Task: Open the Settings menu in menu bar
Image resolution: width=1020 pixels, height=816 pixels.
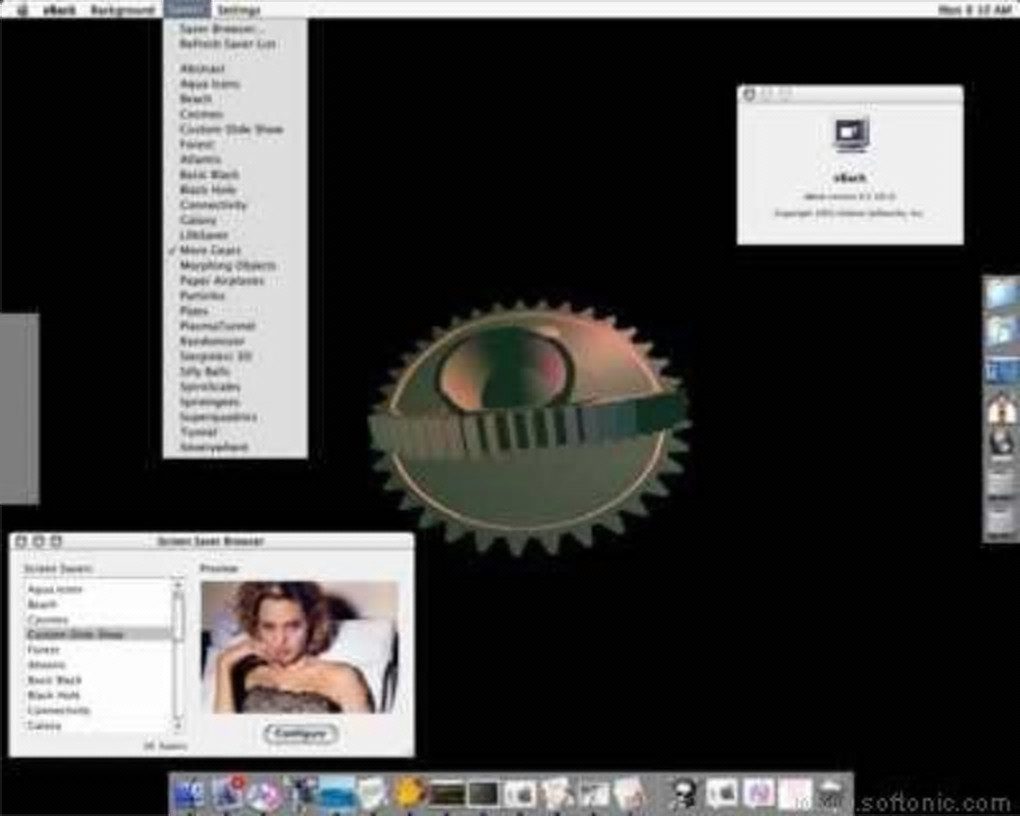Action: [x=239, y=10]
